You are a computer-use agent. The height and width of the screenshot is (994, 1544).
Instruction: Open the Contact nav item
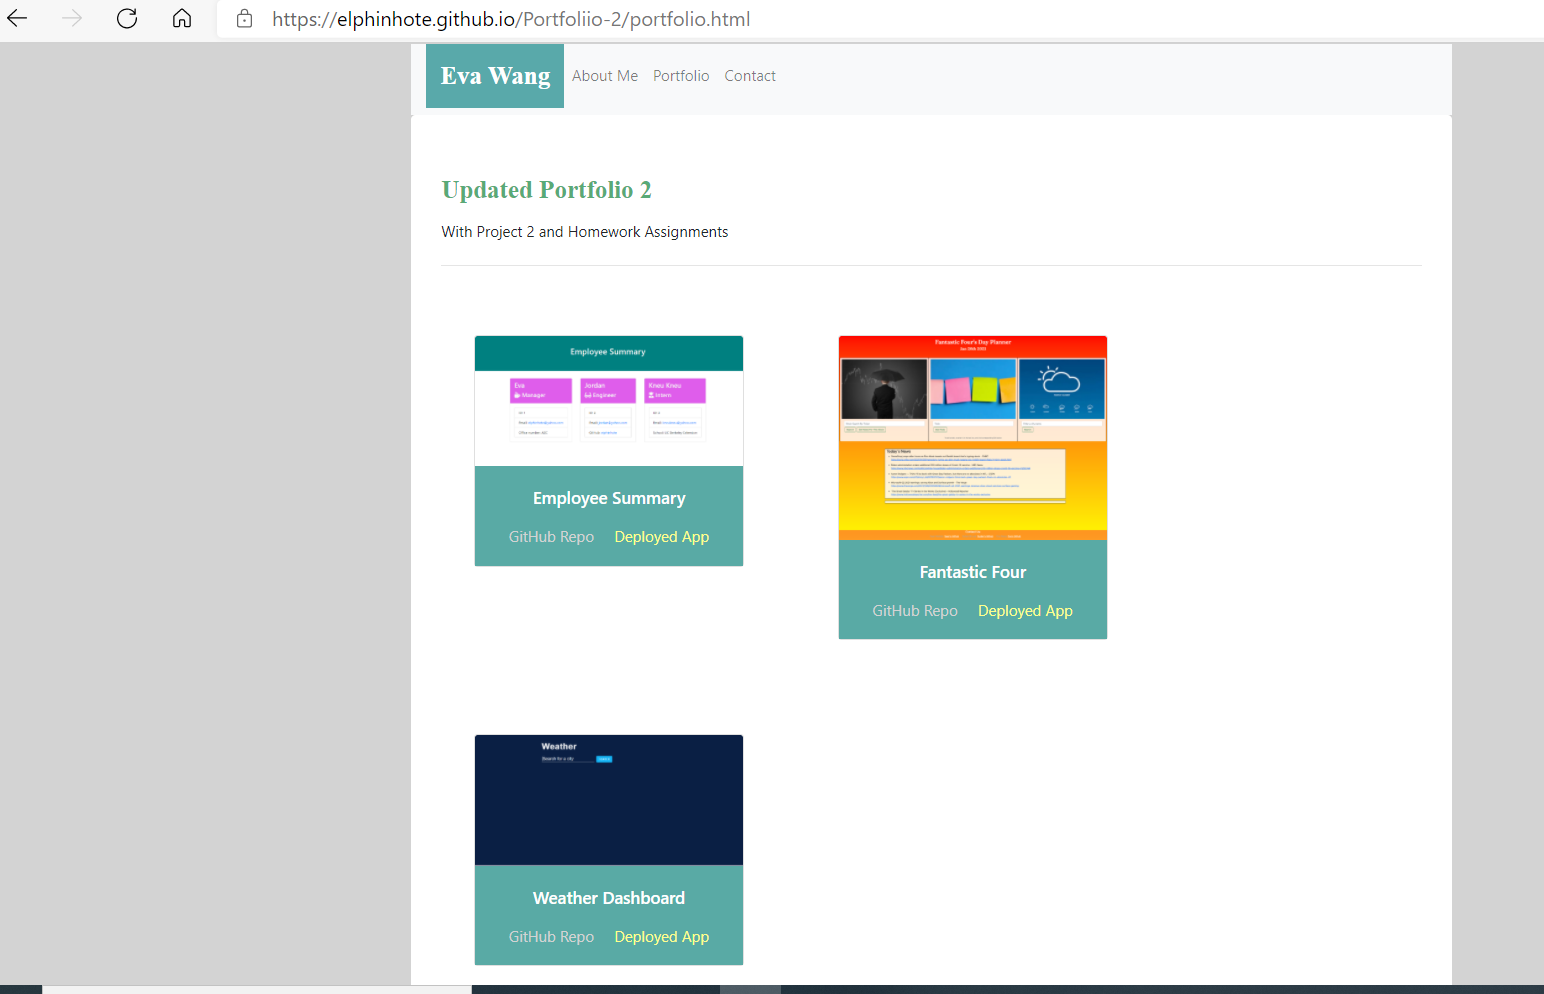(x=750, y=76)
